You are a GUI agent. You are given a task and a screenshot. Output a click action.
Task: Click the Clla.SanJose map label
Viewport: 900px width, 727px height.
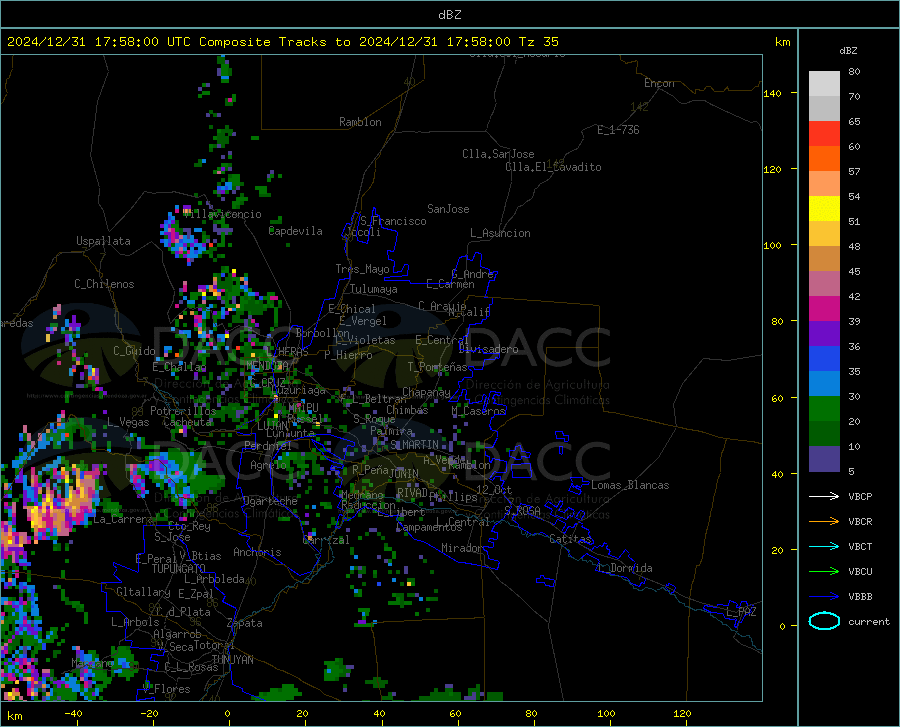tap(498, 154)
